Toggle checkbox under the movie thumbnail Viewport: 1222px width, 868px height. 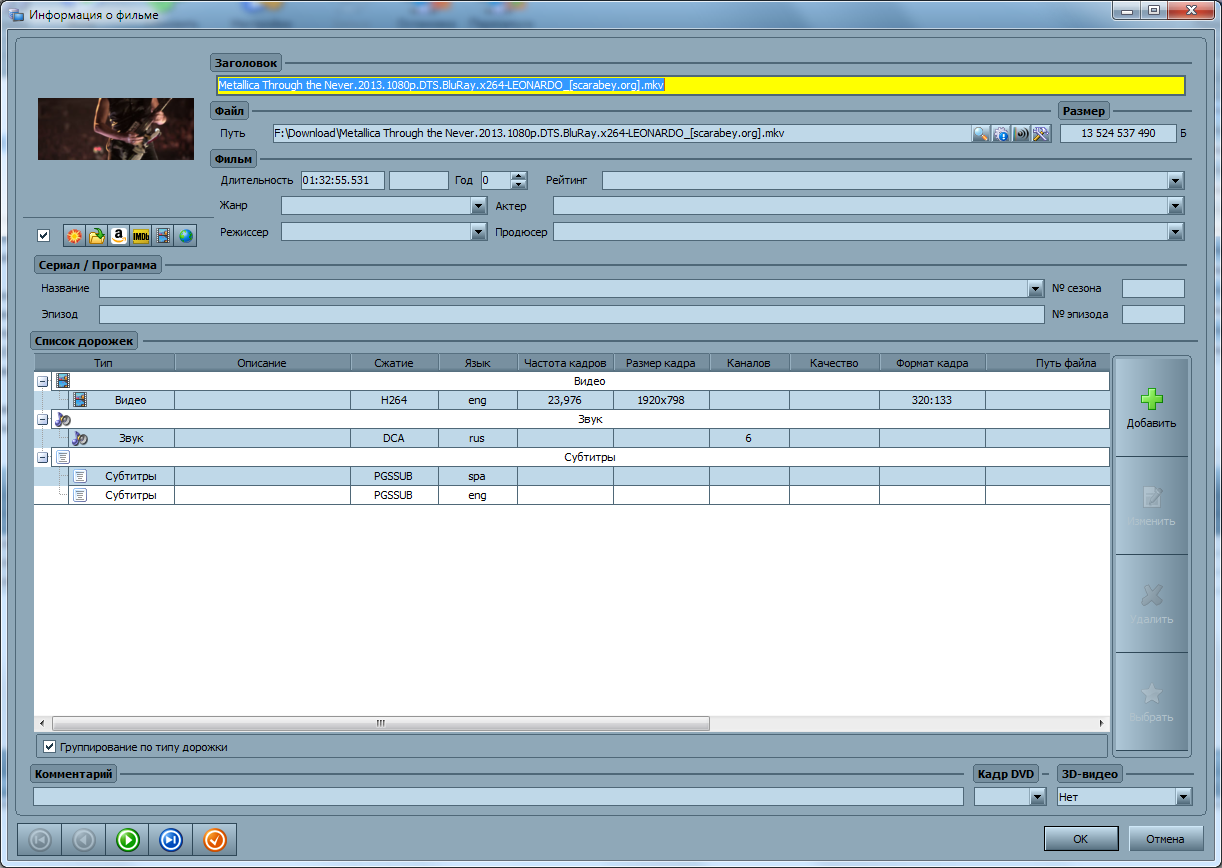coord(43,236)
